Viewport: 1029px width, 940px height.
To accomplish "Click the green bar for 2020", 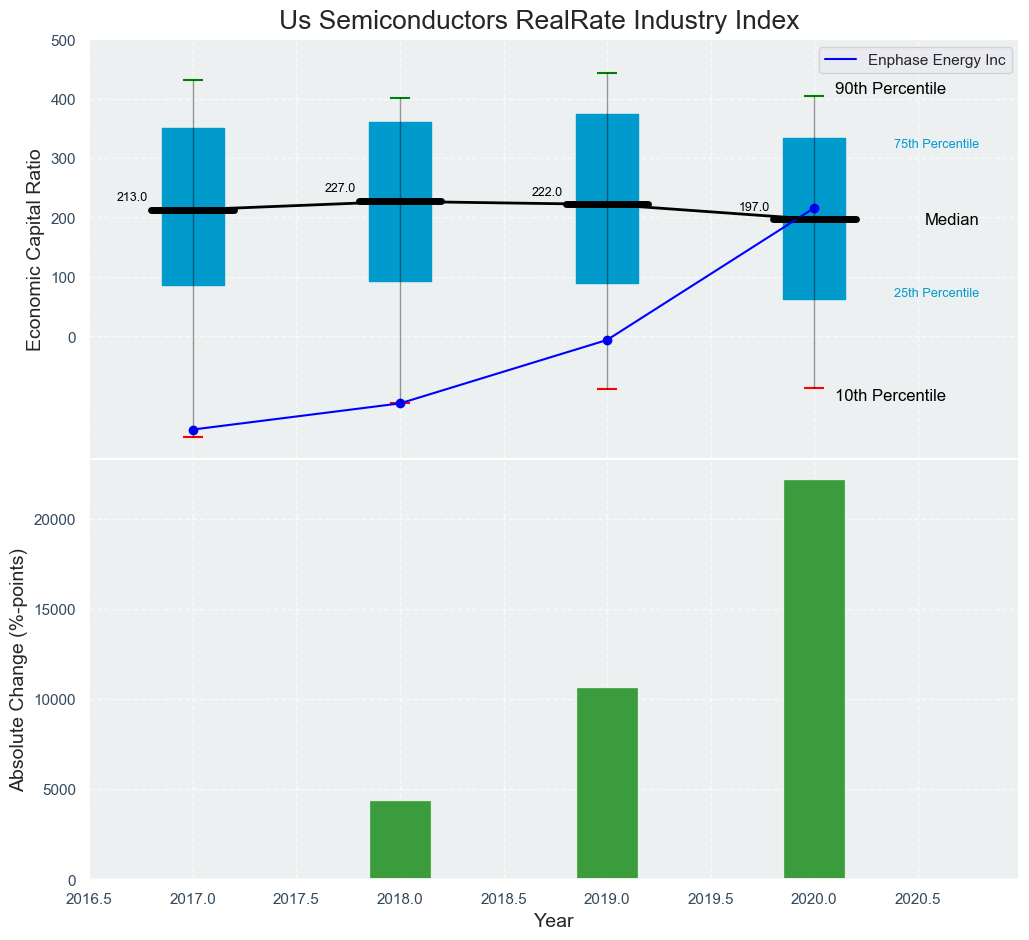I will pos(814,680).
